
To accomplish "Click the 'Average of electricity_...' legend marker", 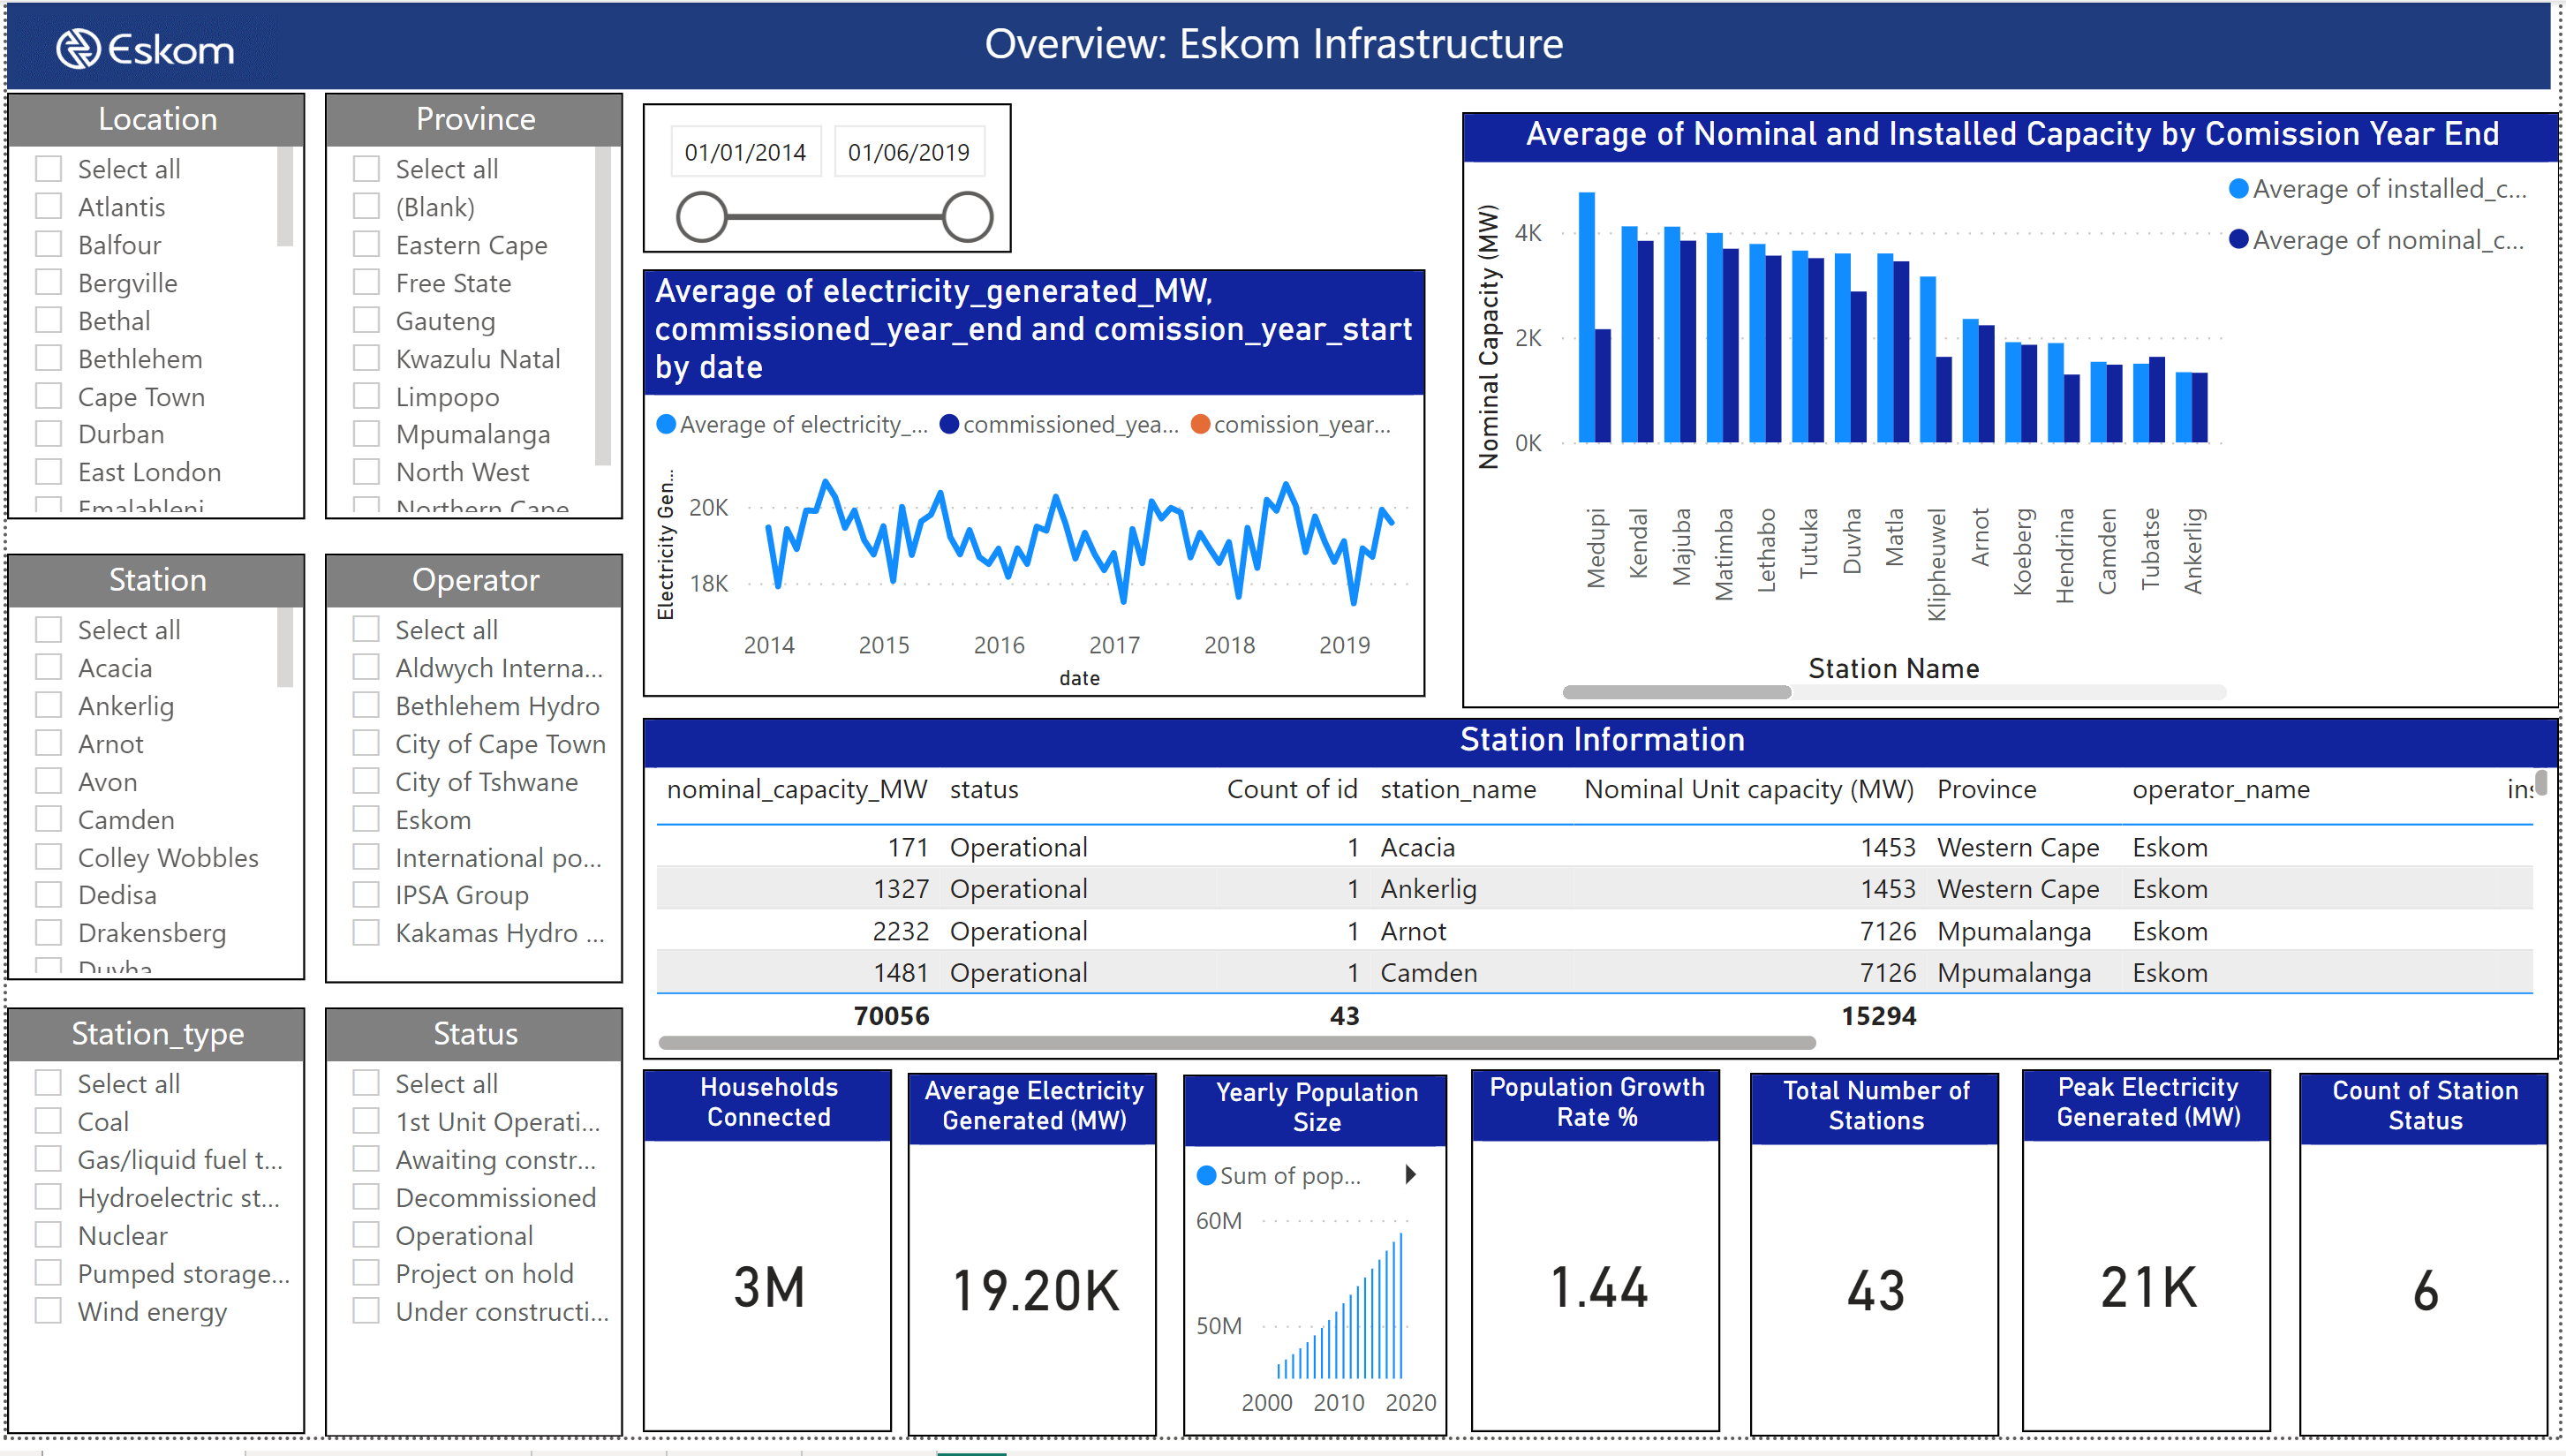I will pos(666,425).
